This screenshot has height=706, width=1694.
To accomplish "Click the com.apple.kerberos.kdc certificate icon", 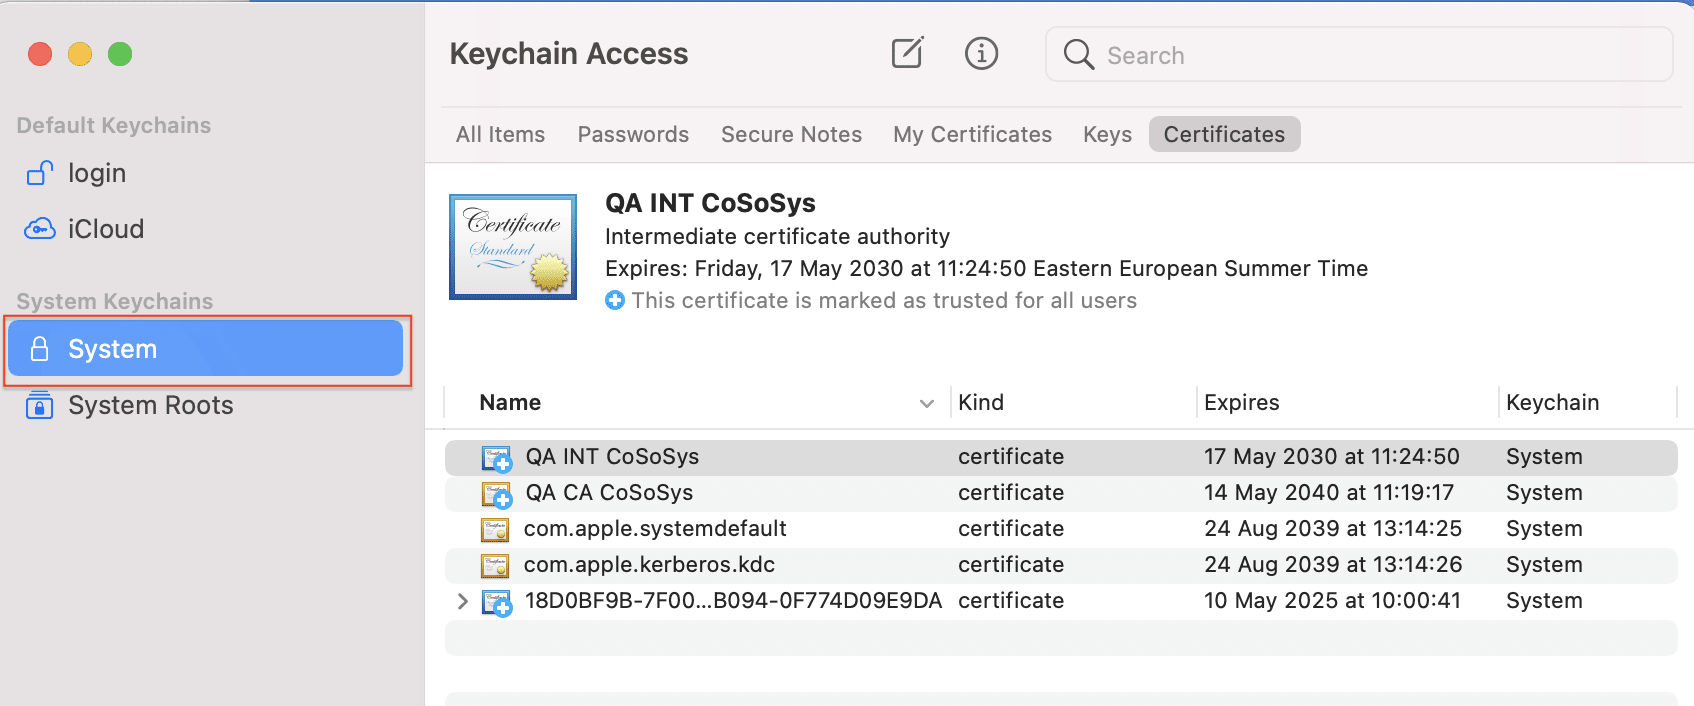I will tap(495, 565).
